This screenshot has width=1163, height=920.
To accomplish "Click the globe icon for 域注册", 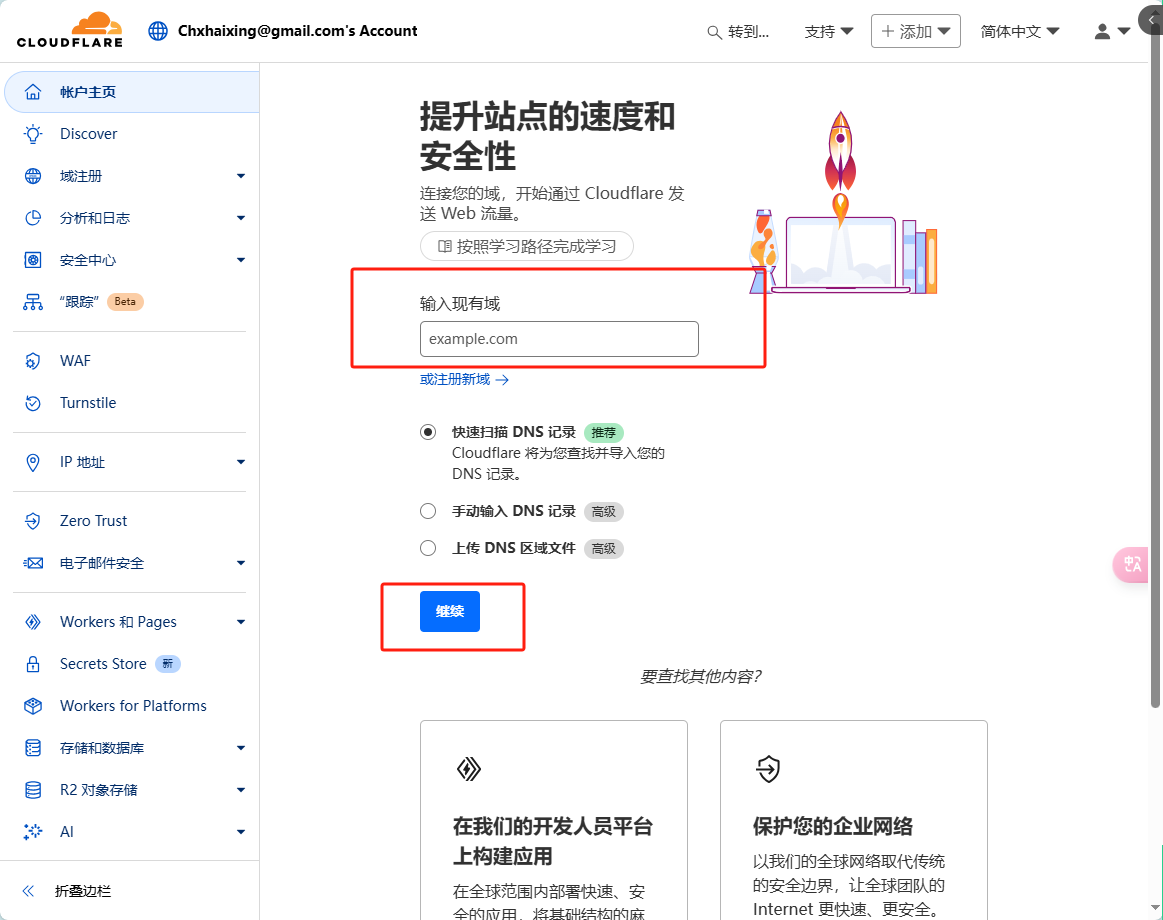I will tap(33, 176).
